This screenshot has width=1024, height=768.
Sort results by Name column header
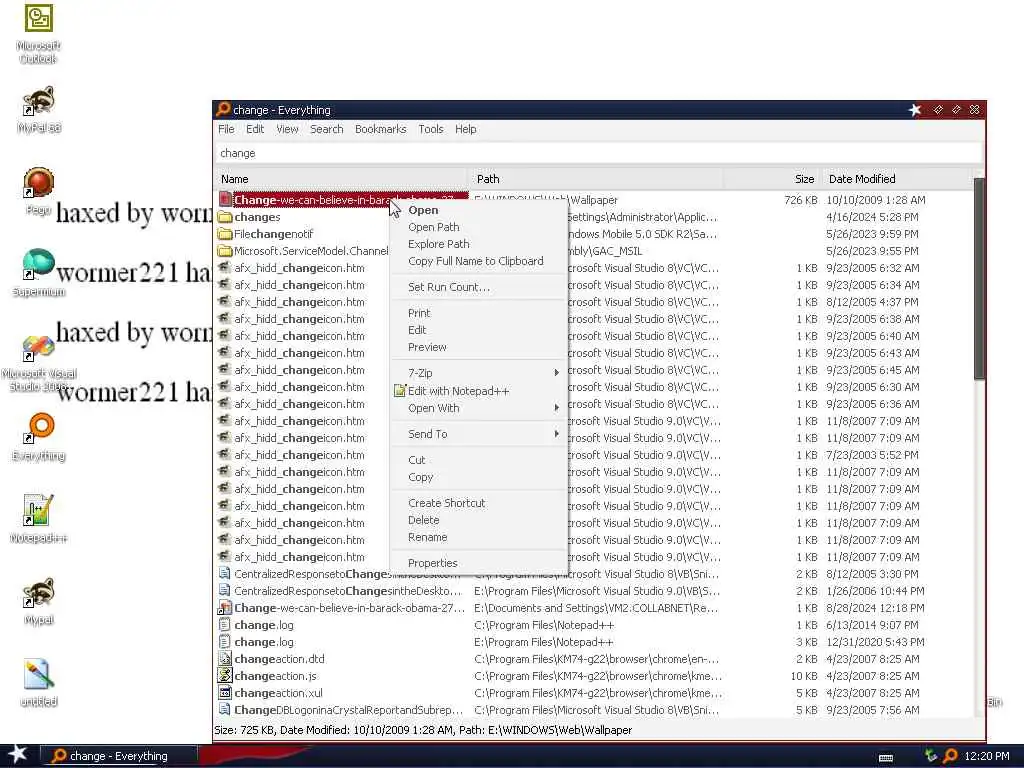341,179
